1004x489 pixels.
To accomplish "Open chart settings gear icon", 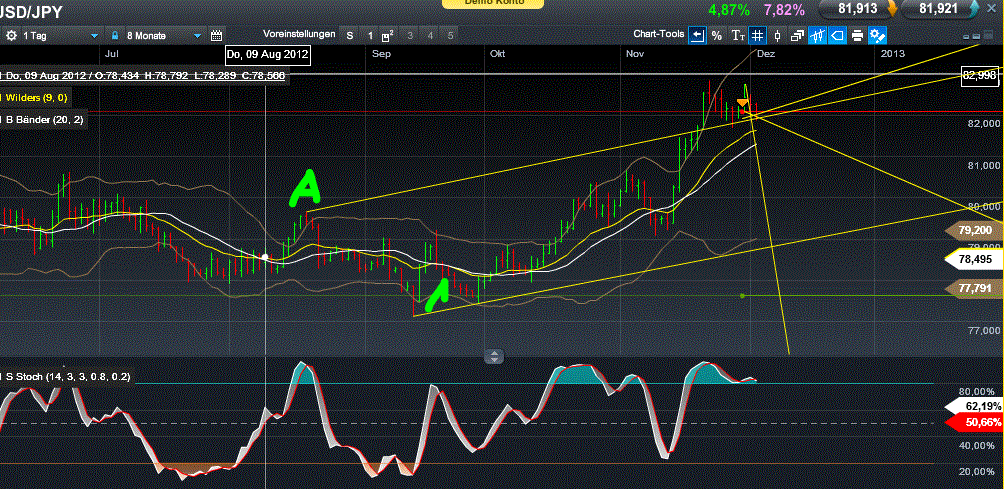I will click(x=12, y=35).
